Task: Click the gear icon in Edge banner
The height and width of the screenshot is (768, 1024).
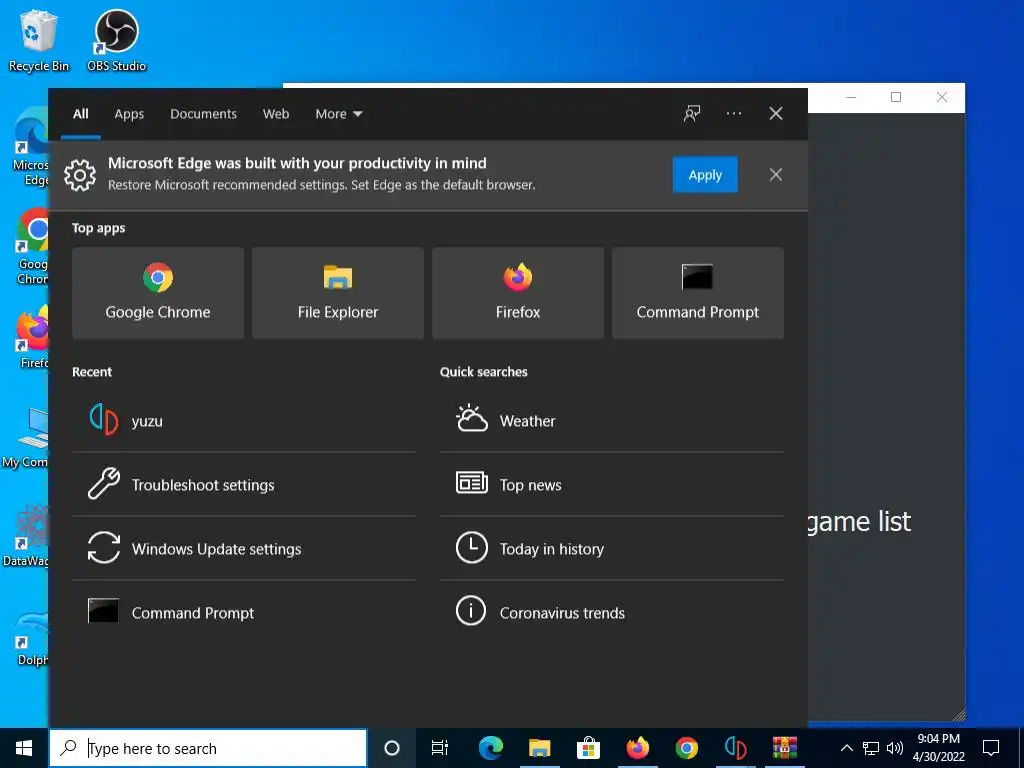Action: point(80,175)
